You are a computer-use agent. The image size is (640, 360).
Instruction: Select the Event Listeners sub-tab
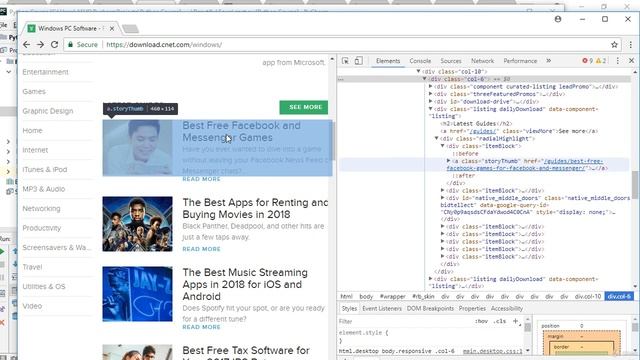coord(382,309)
